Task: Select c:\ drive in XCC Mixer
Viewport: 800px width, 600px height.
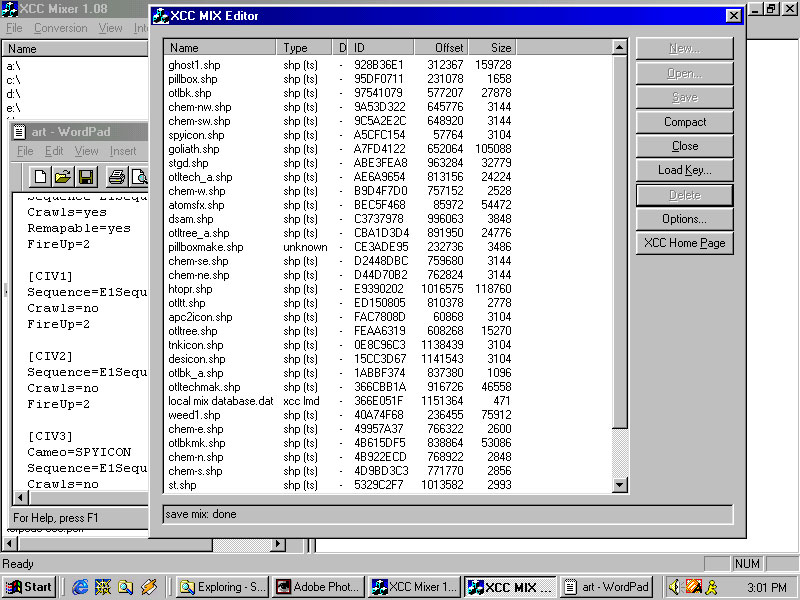Action: [x=13, y=80]
